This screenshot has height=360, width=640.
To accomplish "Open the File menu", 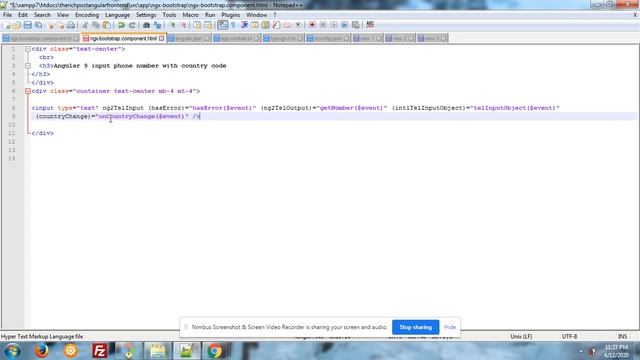I will [x=7, y=15].
